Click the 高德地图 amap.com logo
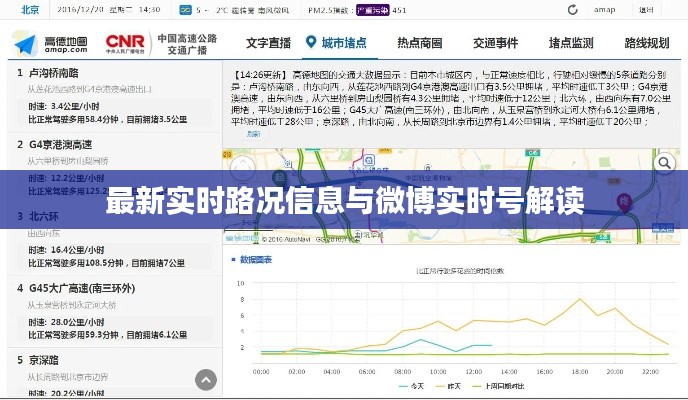Image resolution: width=688 pixels, height=400 pixels. pos(50,43)
